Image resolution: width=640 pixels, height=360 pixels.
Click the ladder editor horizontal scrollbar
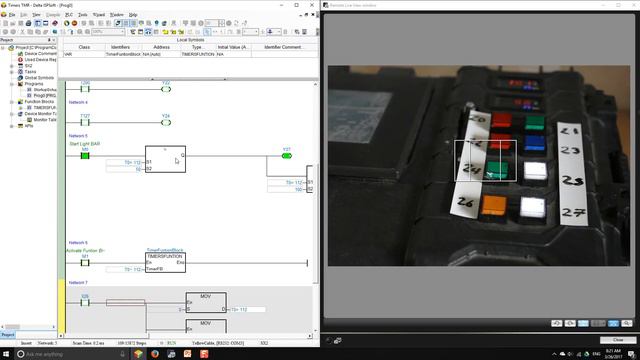coord(185,336)
